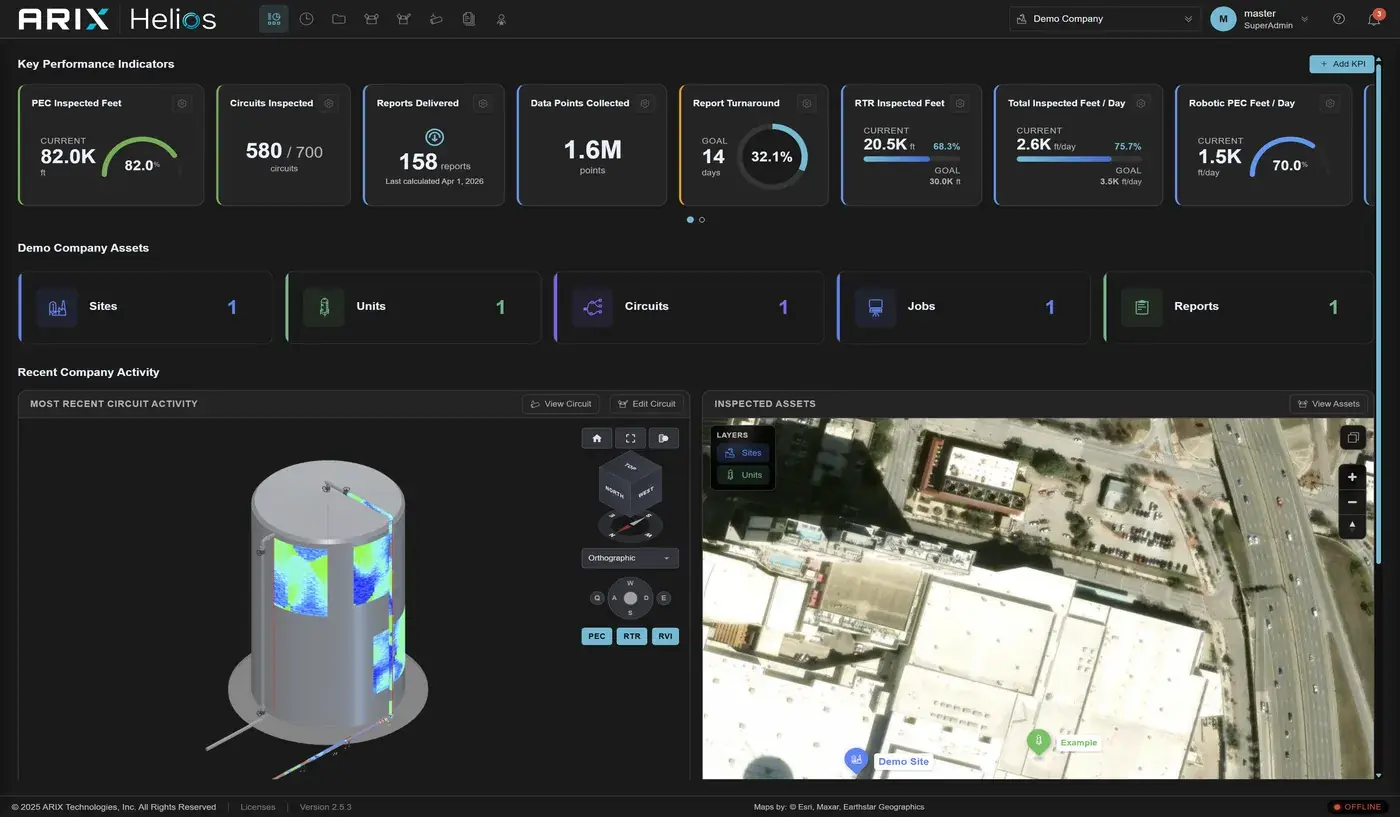Click the clipping view icon beside fullscreen
The image size is (1400, 817).
point(664,438)
